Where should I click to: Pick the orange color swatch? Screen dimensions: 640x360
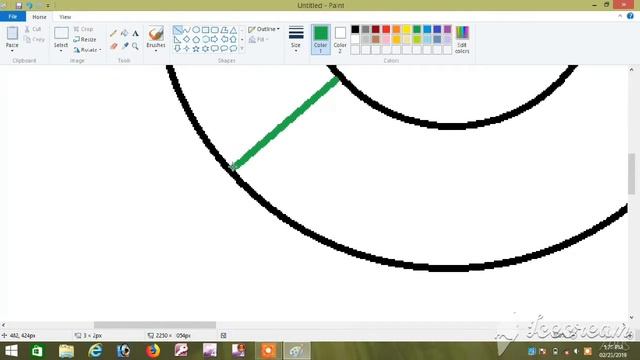(396, 29)
